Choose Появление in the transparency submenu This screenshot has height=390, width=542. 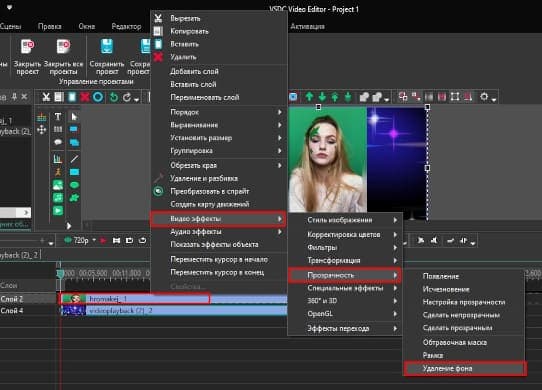(x=464, y=276)
